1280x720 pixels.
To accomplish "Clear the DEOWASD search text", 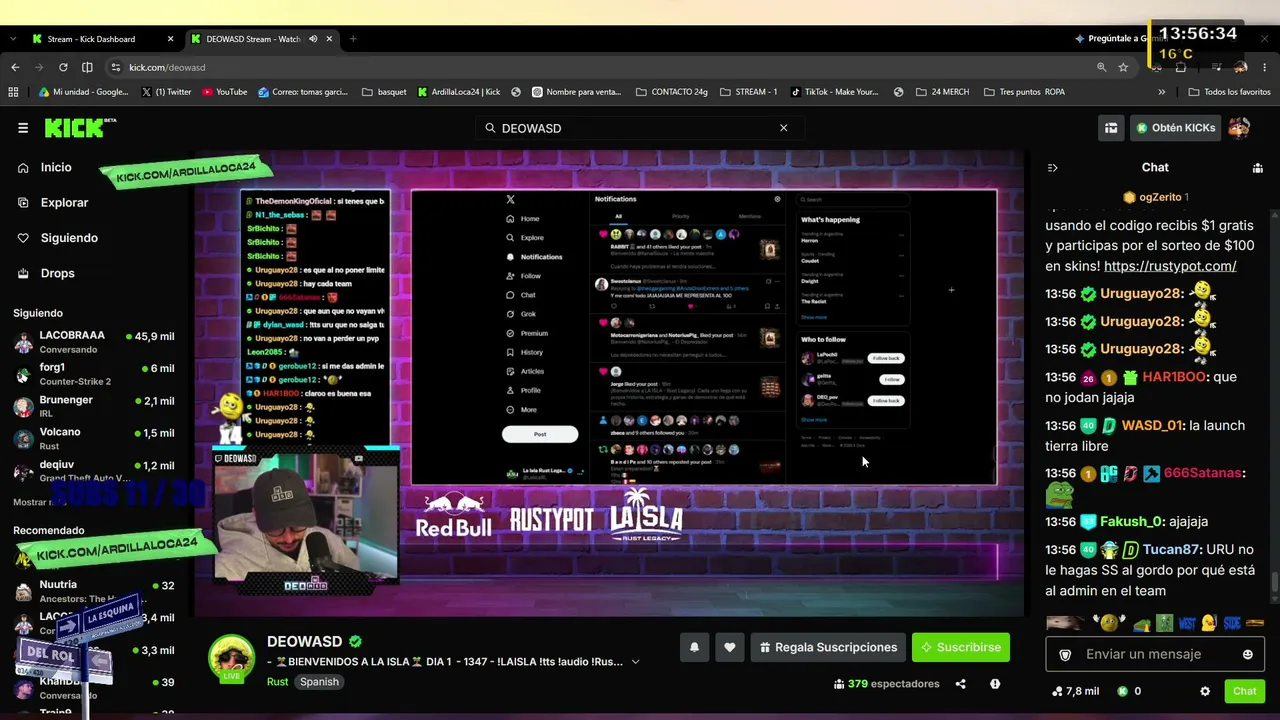I will [x=783, y=128].
